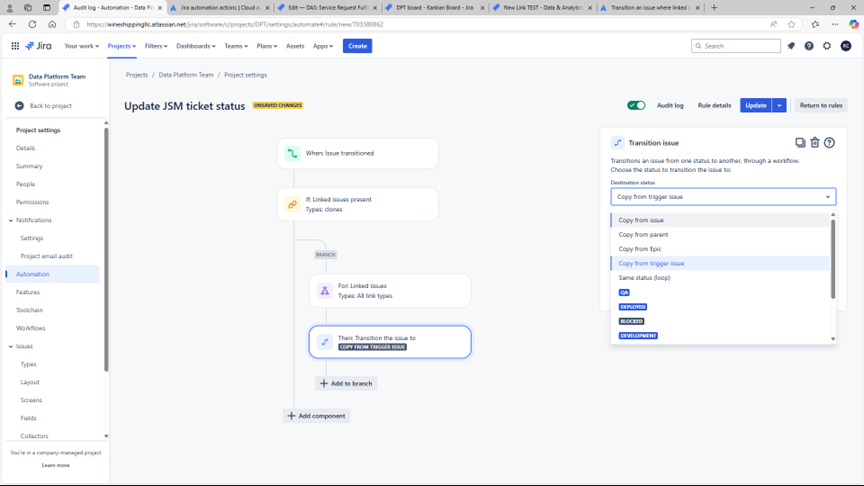
Task: Open help for the Transition issue panel
Action: (829, 143)
